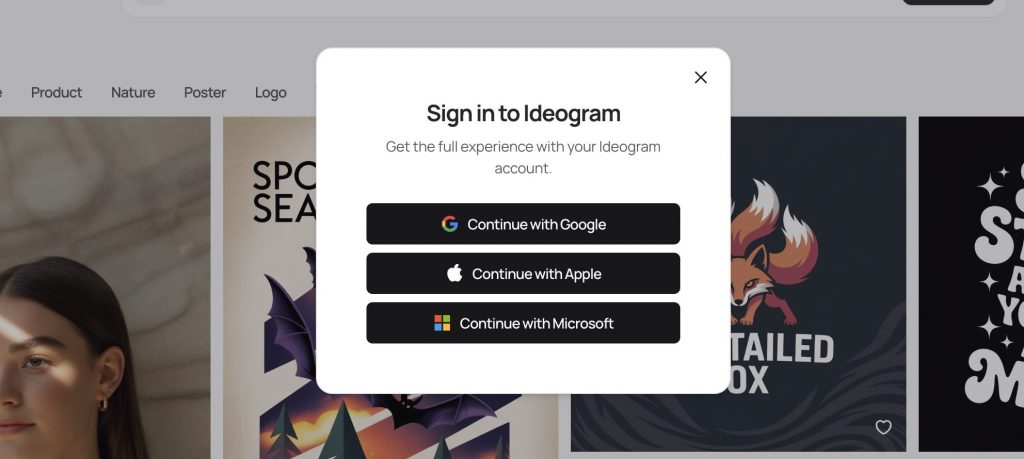Click the Microsoft logo icon
This screenshot has width=1024, height=459.
point(442,323)
